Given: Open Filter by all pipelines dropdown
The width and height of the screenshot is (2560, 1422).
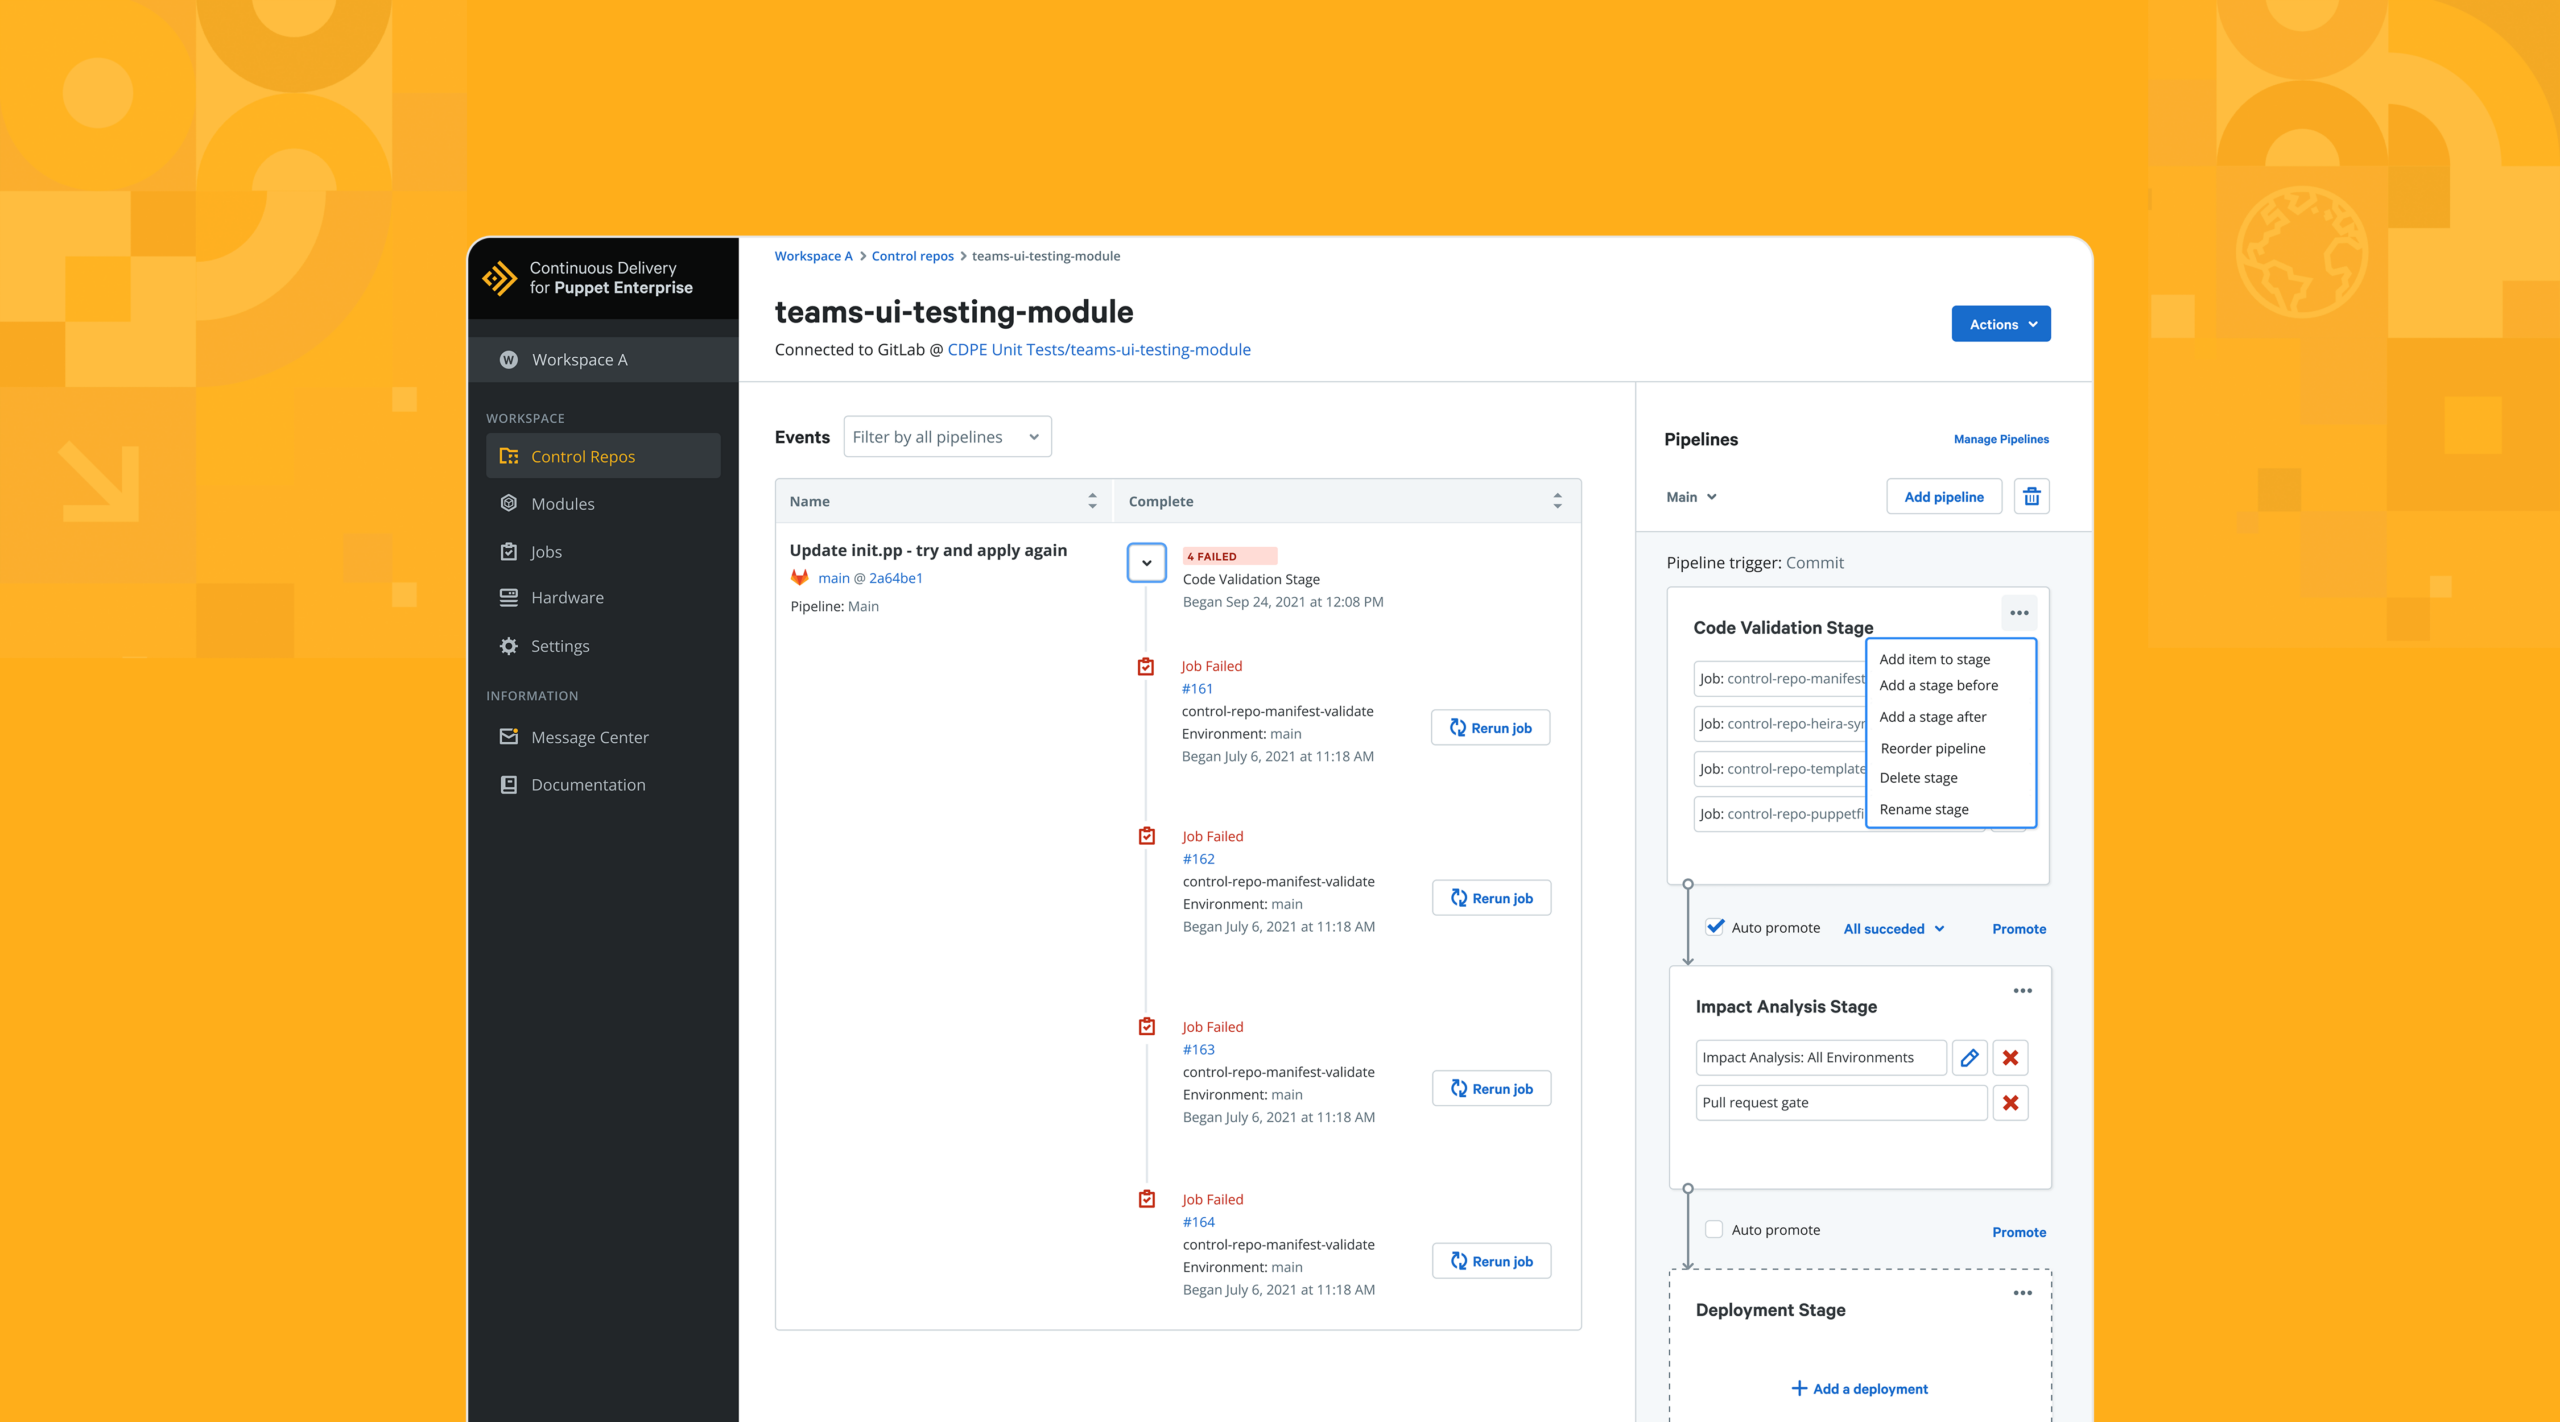Looking at the screenshot, I should [947, 437].
